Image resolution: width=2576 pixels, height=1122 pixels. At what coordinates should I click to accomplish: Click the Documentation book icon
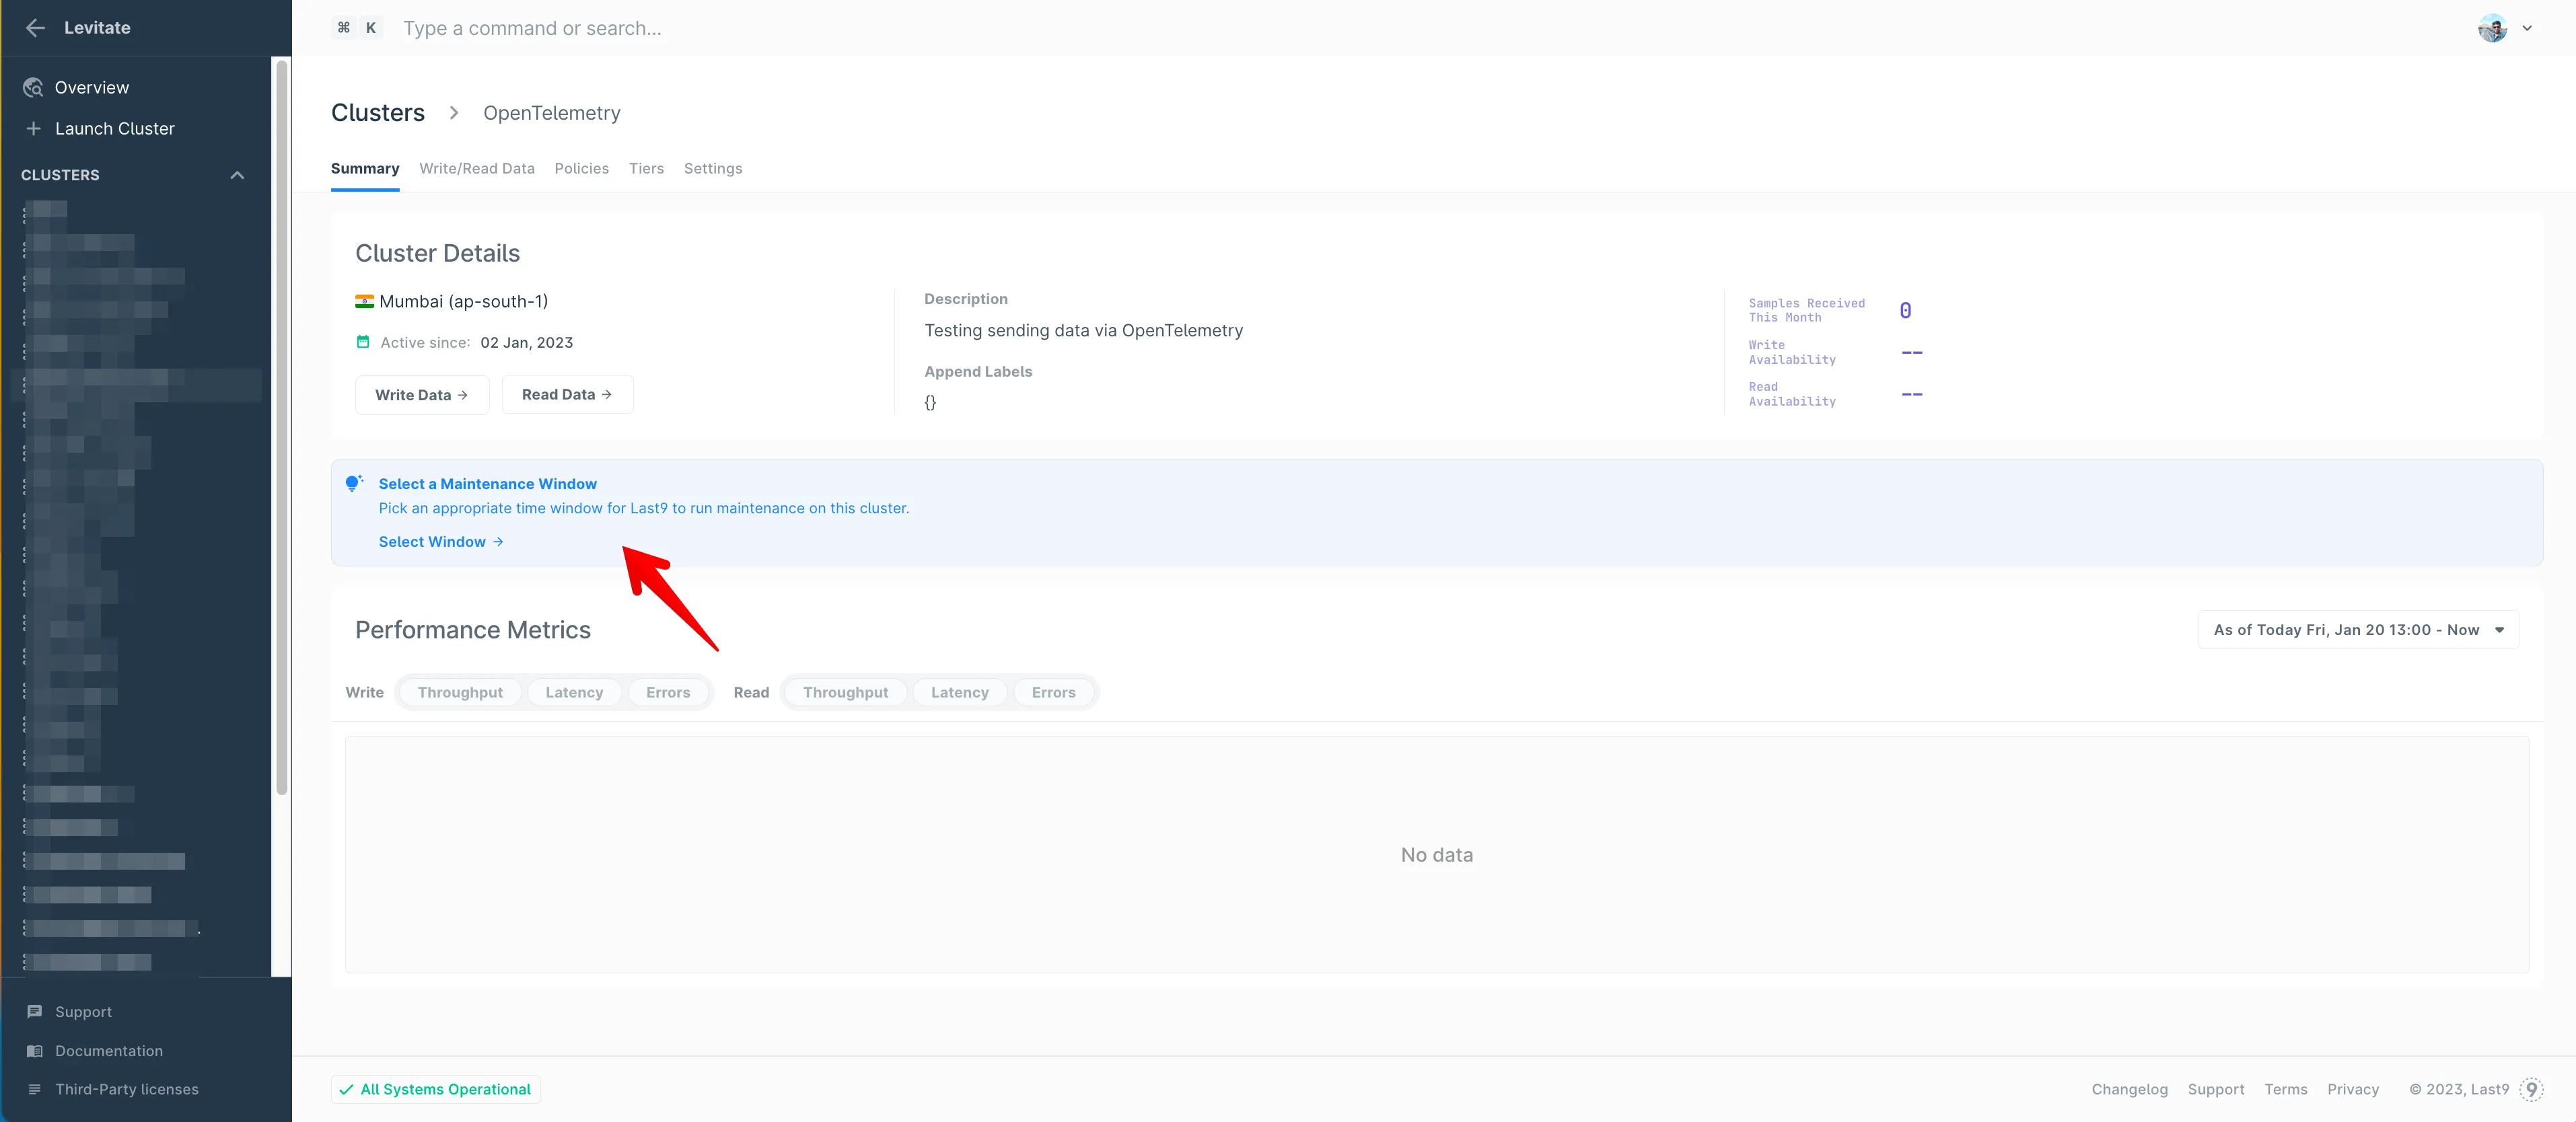(35, 1051)
